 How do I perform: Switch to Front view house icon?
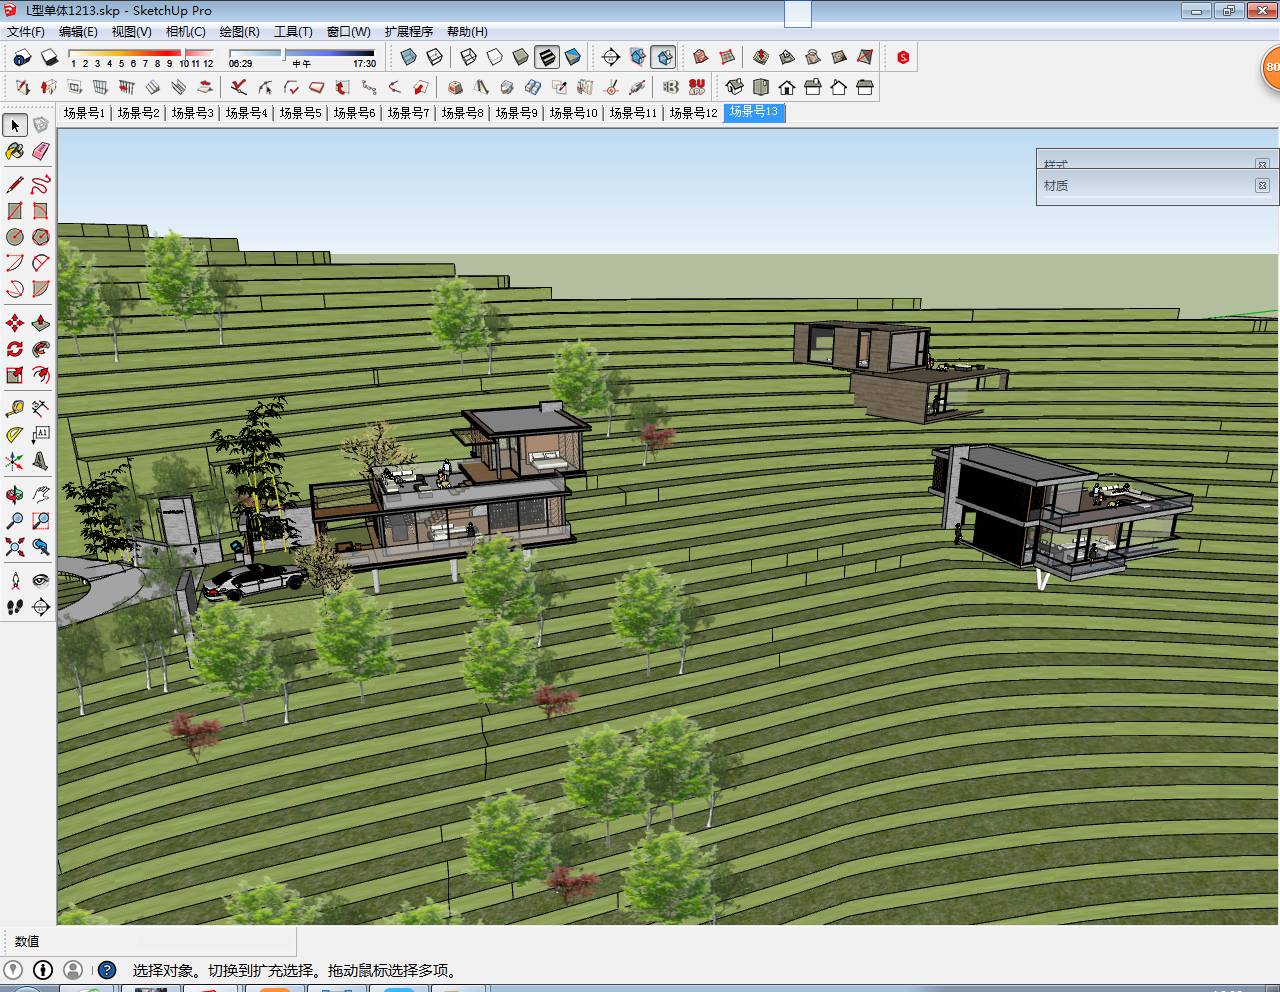787,87
